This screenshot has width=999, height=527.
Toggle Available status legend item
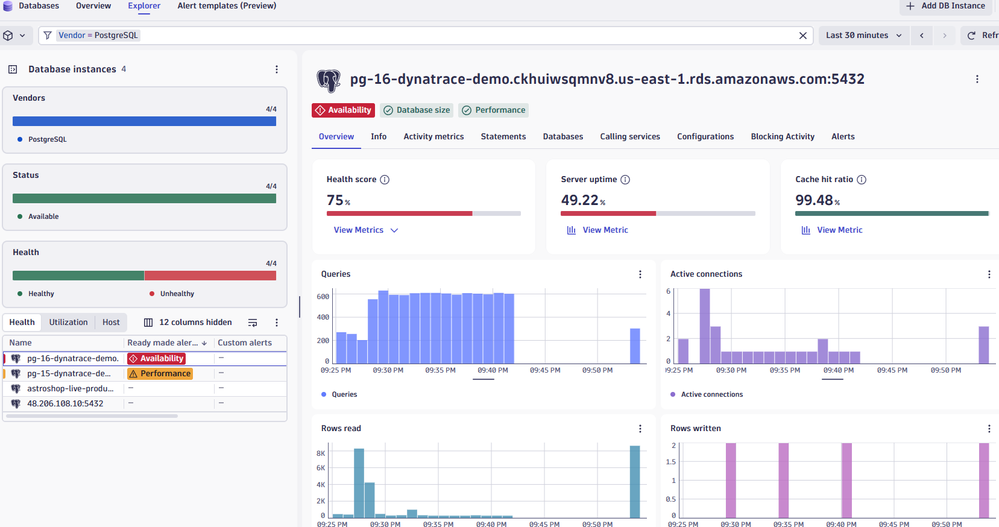click(x=38, y=217)
